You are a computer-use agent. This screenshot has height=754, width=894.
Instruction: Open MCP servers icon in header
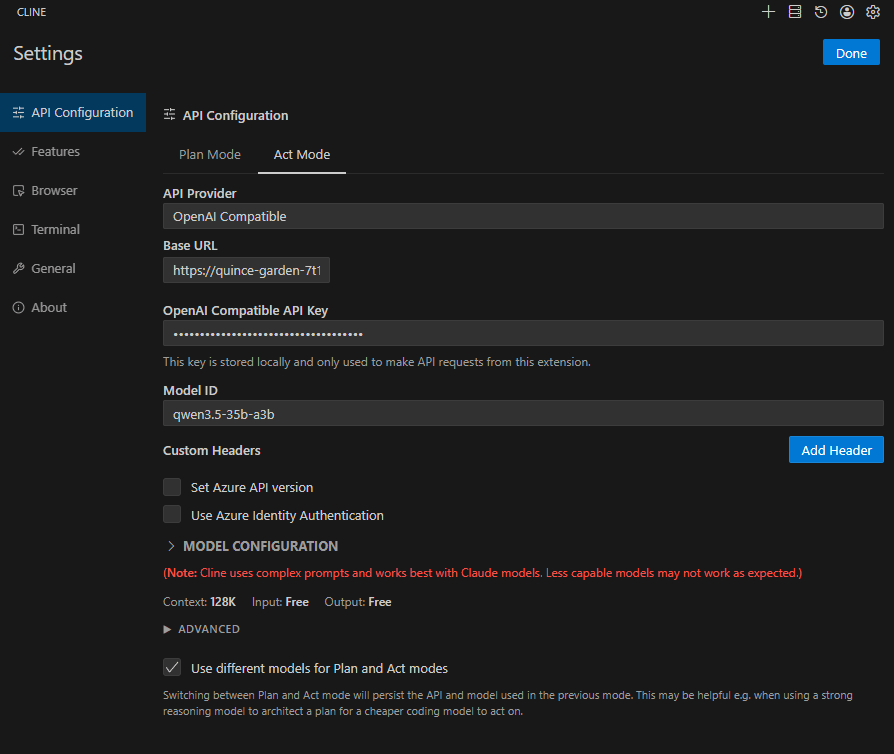coord(795,12)
